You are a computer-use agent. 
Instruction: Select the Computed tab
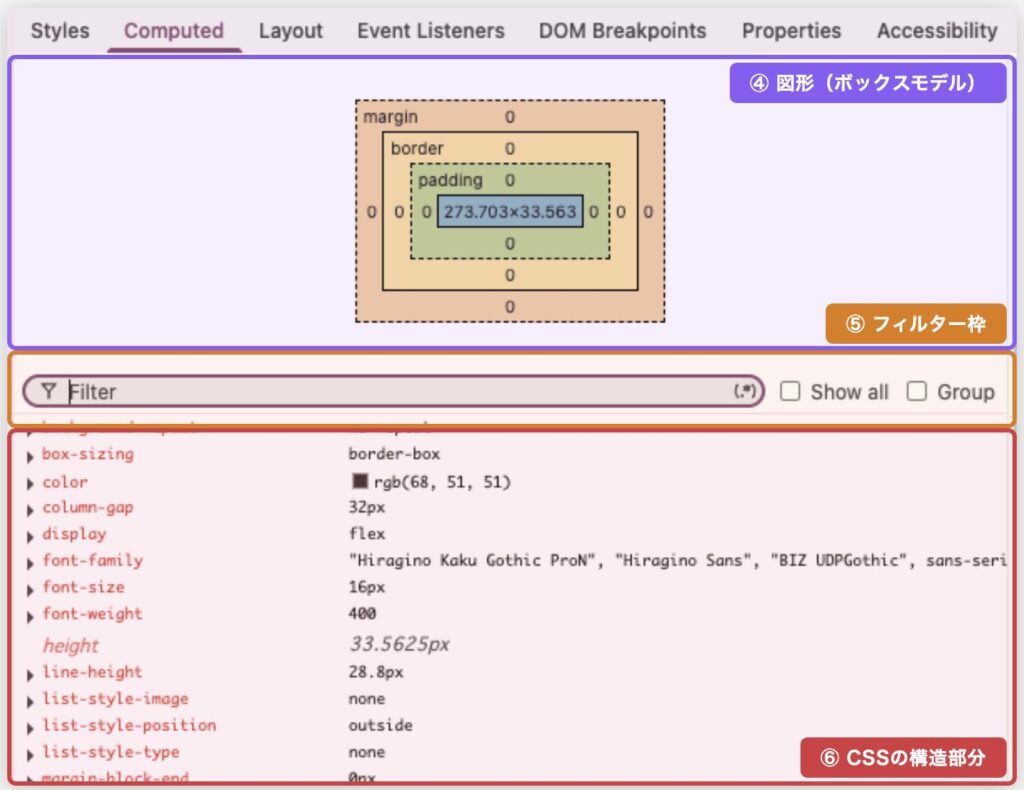(174, 31)
